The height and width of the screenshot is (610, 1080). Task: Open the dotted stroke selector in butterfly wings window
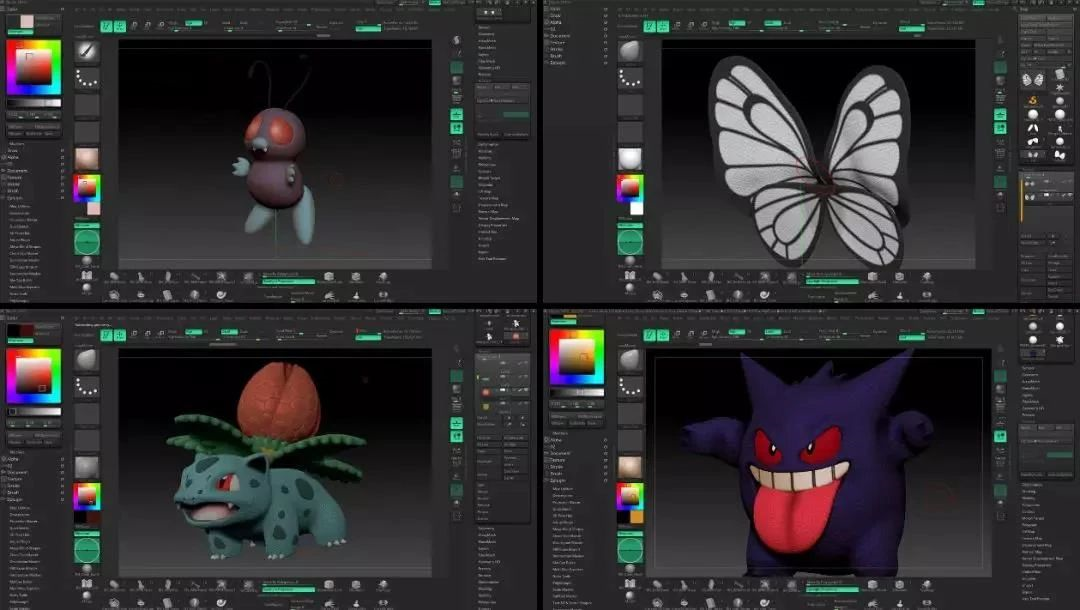pos(630,77)
